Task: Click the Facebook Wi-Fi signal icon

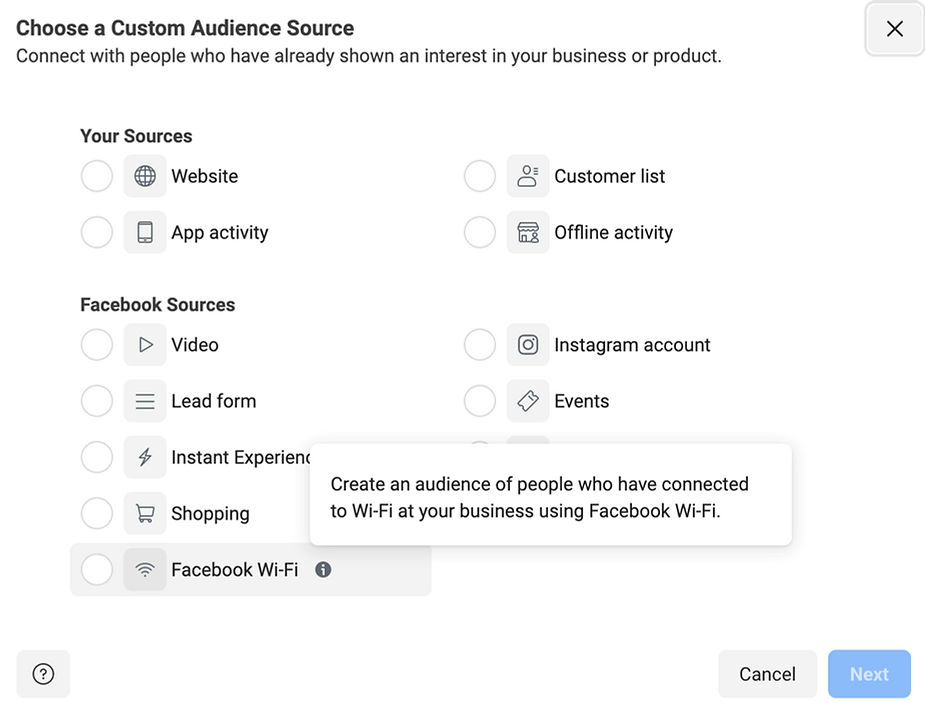Action: (x=145, y=570)
